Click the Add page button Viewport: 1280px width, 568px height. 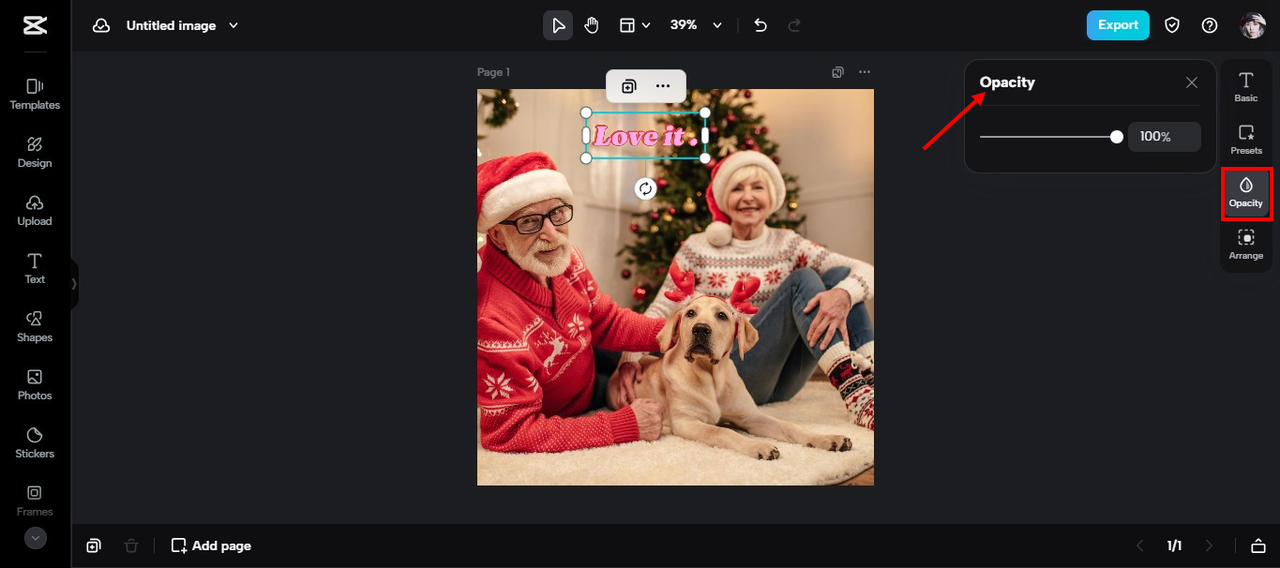coord(211,546)
